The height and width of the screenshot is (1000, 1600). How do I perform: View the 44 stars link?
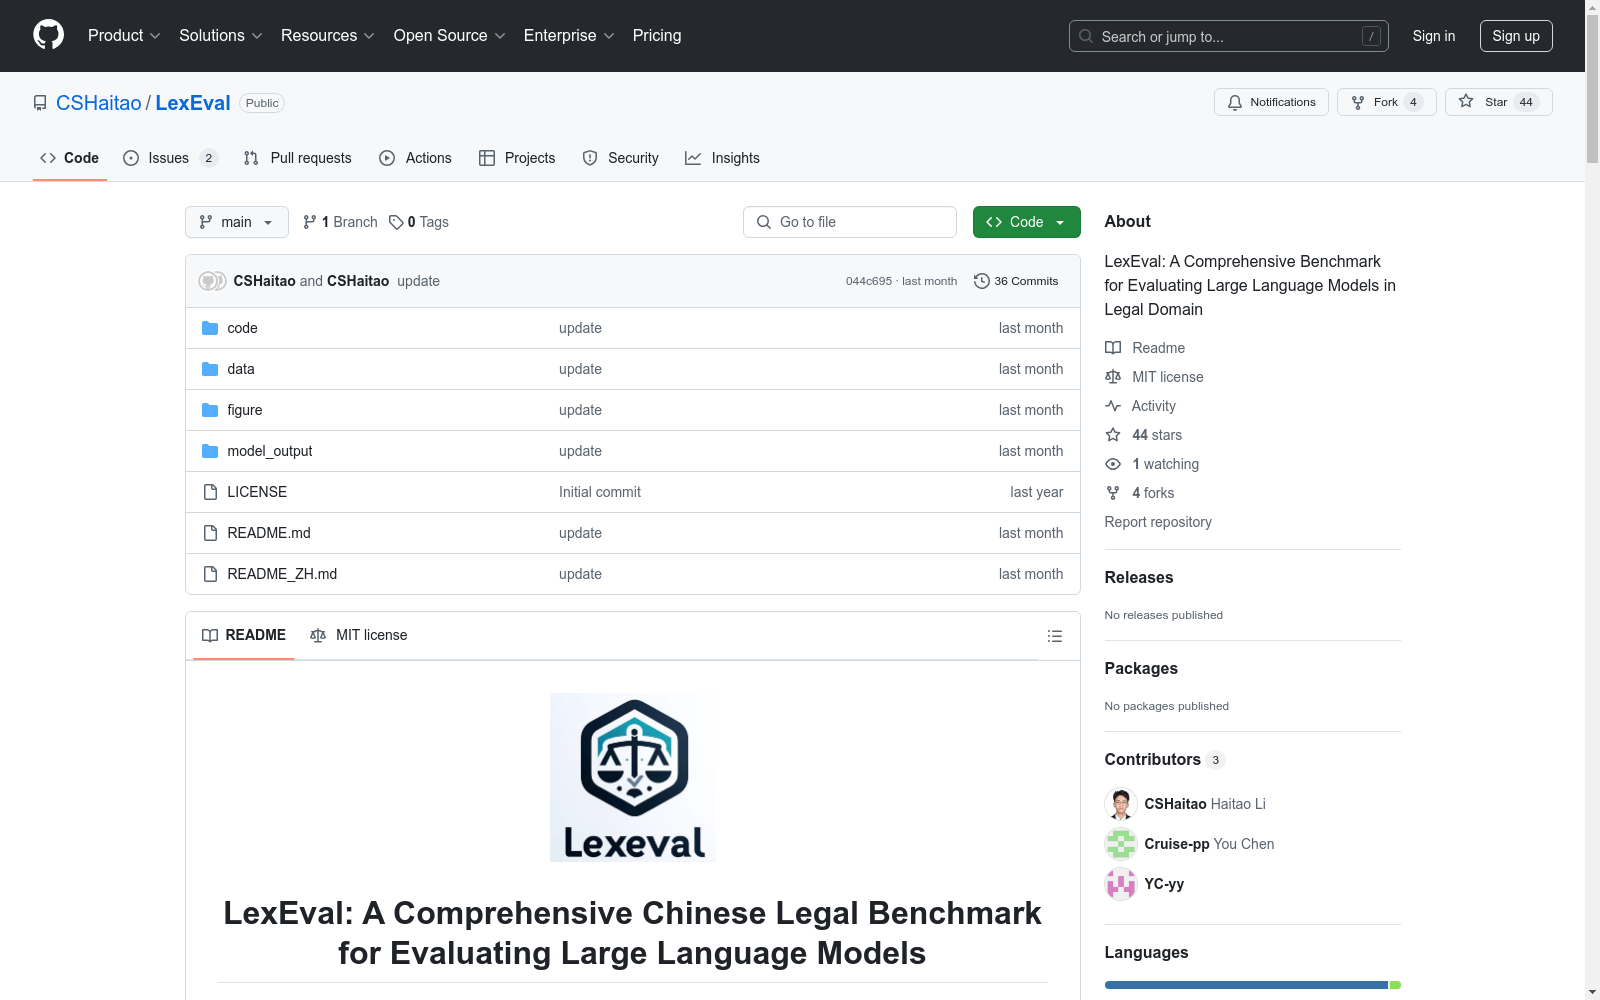[x=1144, y=435]
